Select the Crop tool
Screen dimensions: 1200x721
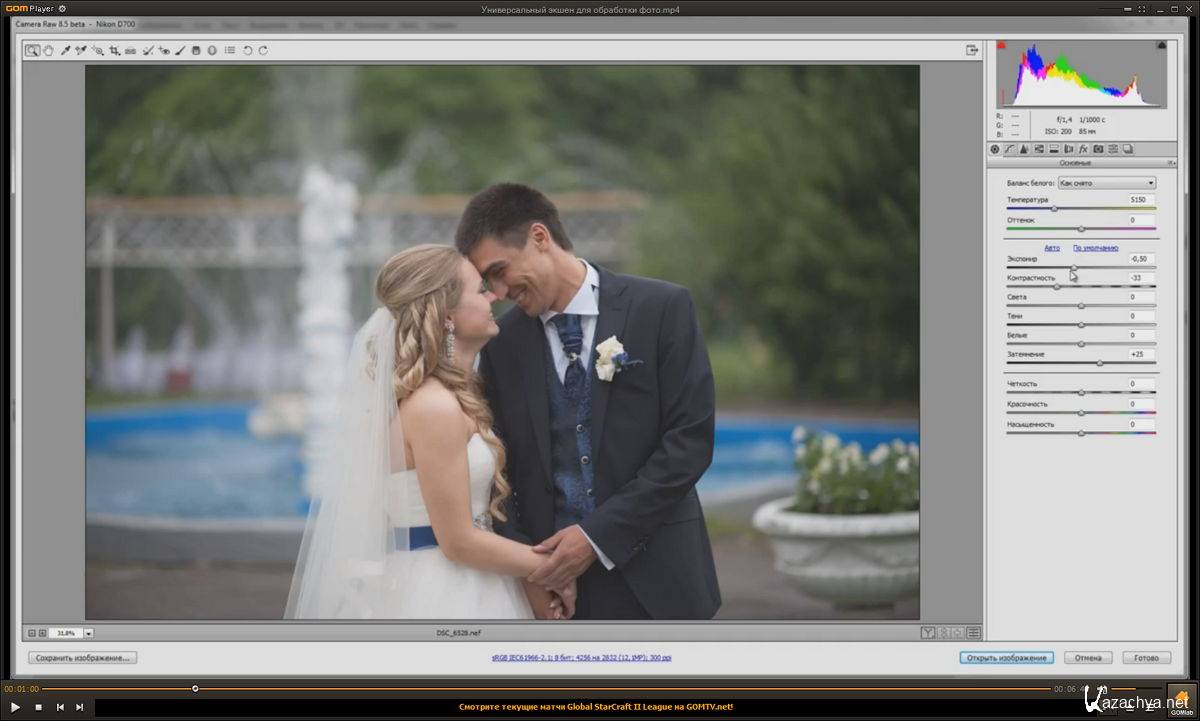coord(114,50)
